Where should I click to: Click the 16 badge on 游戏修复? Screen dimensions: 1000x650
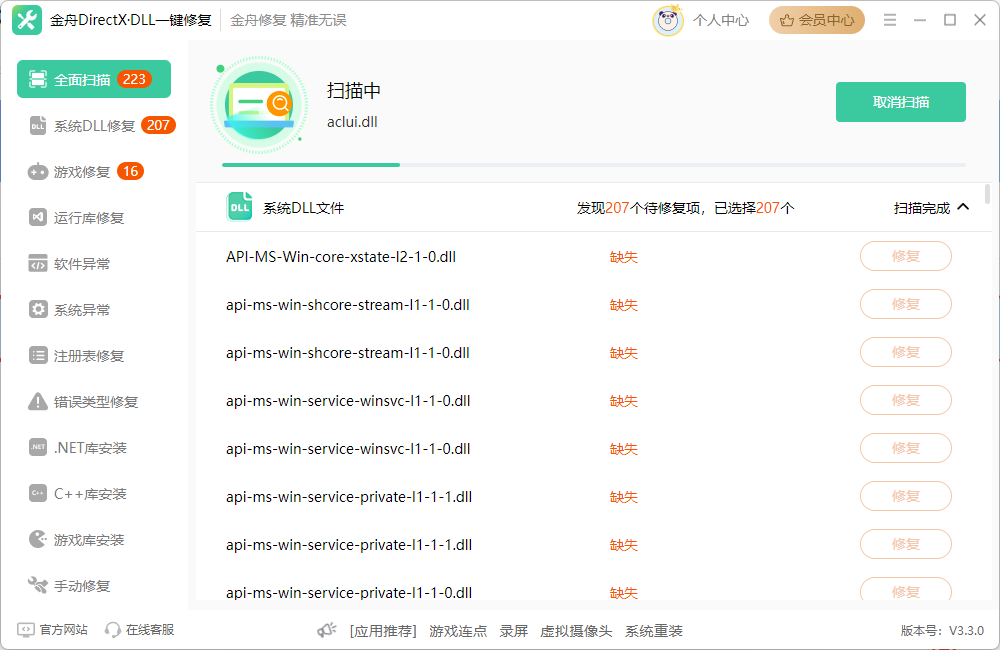click(130, 171)
